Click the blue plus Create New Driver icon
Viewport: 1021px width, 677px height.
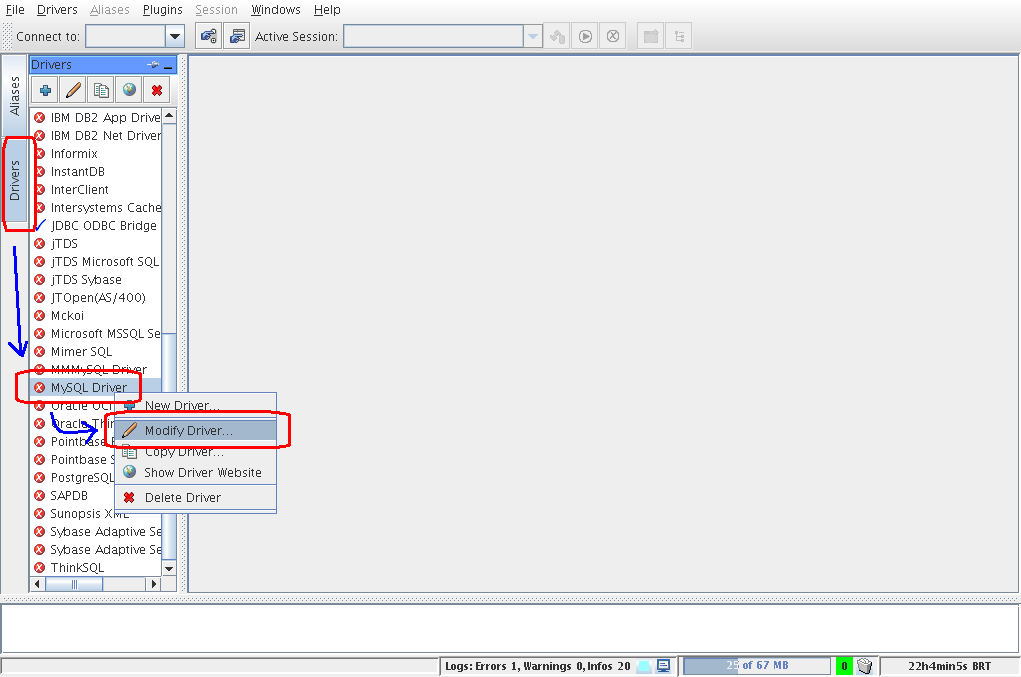(45, 90)
